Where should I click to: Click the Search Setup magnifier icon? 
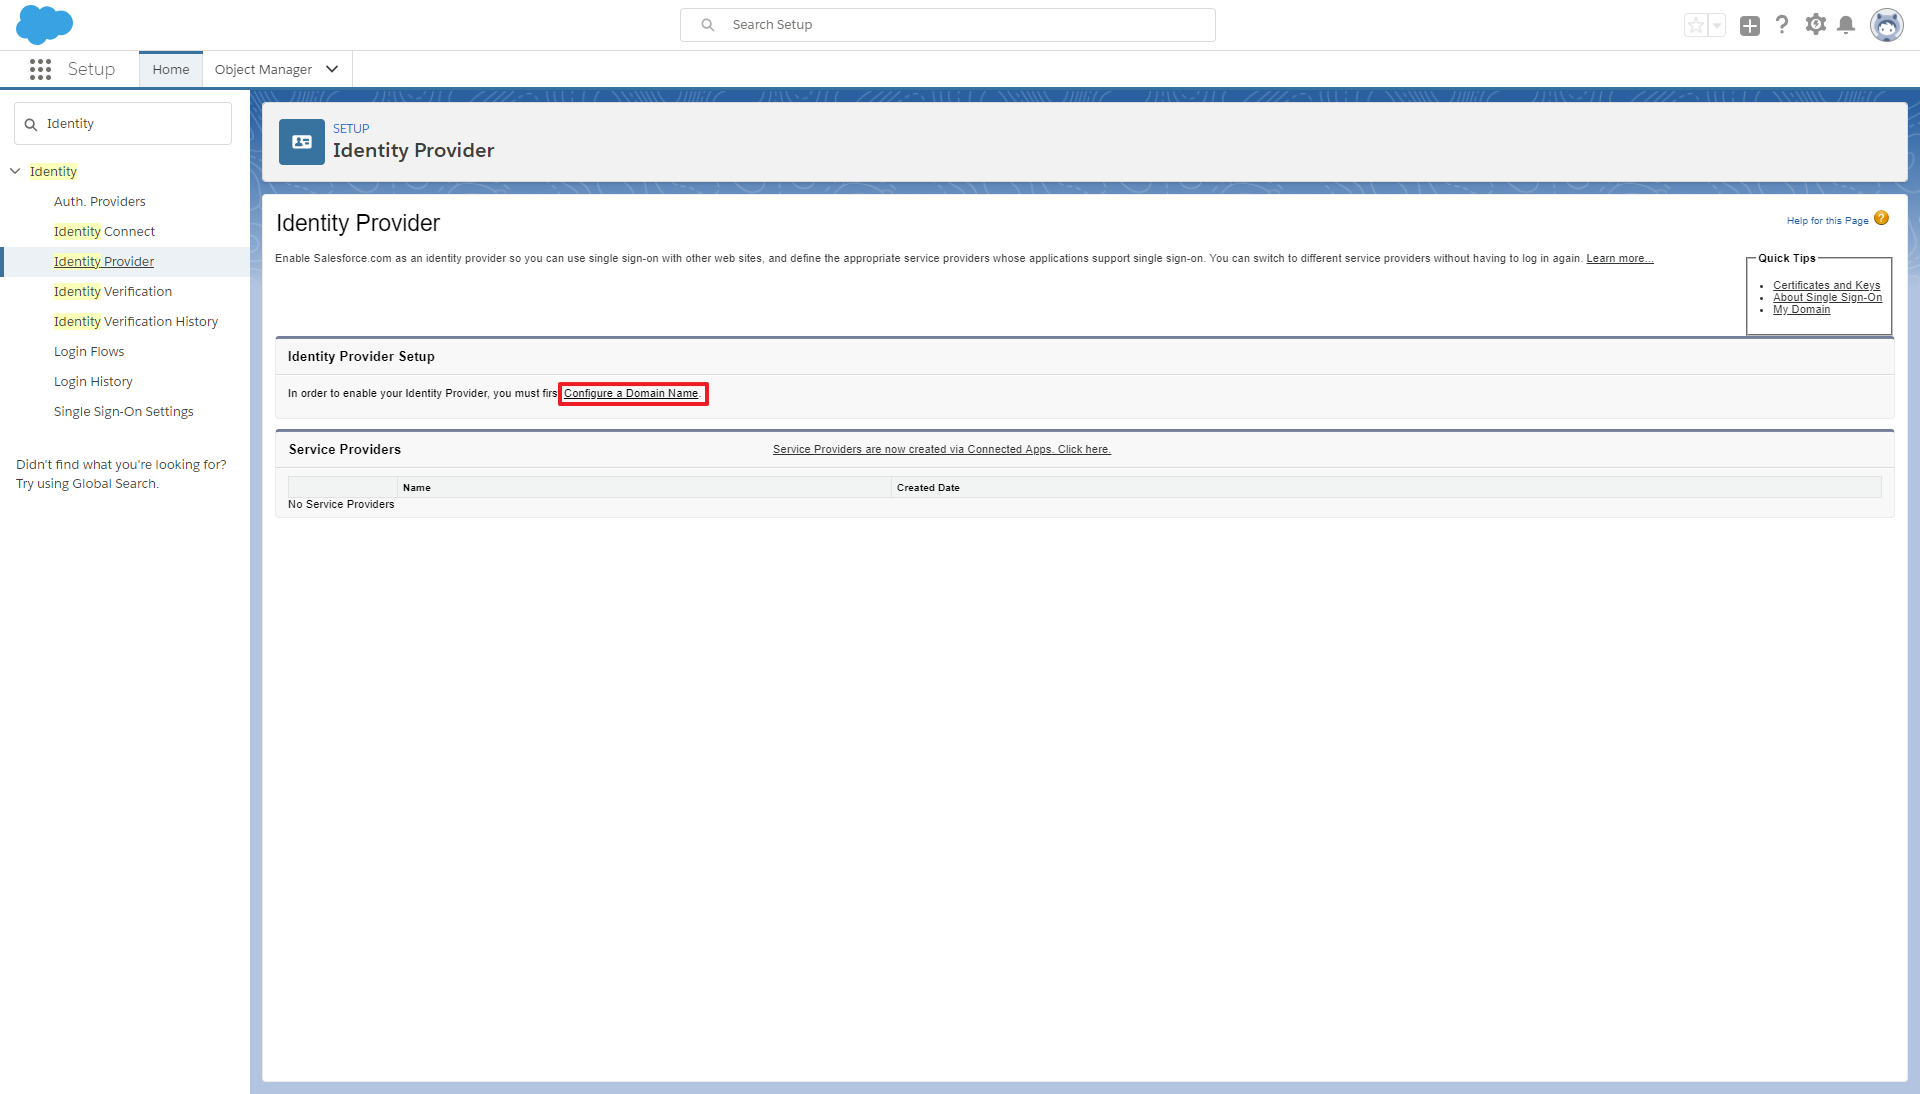pos(708,25)
